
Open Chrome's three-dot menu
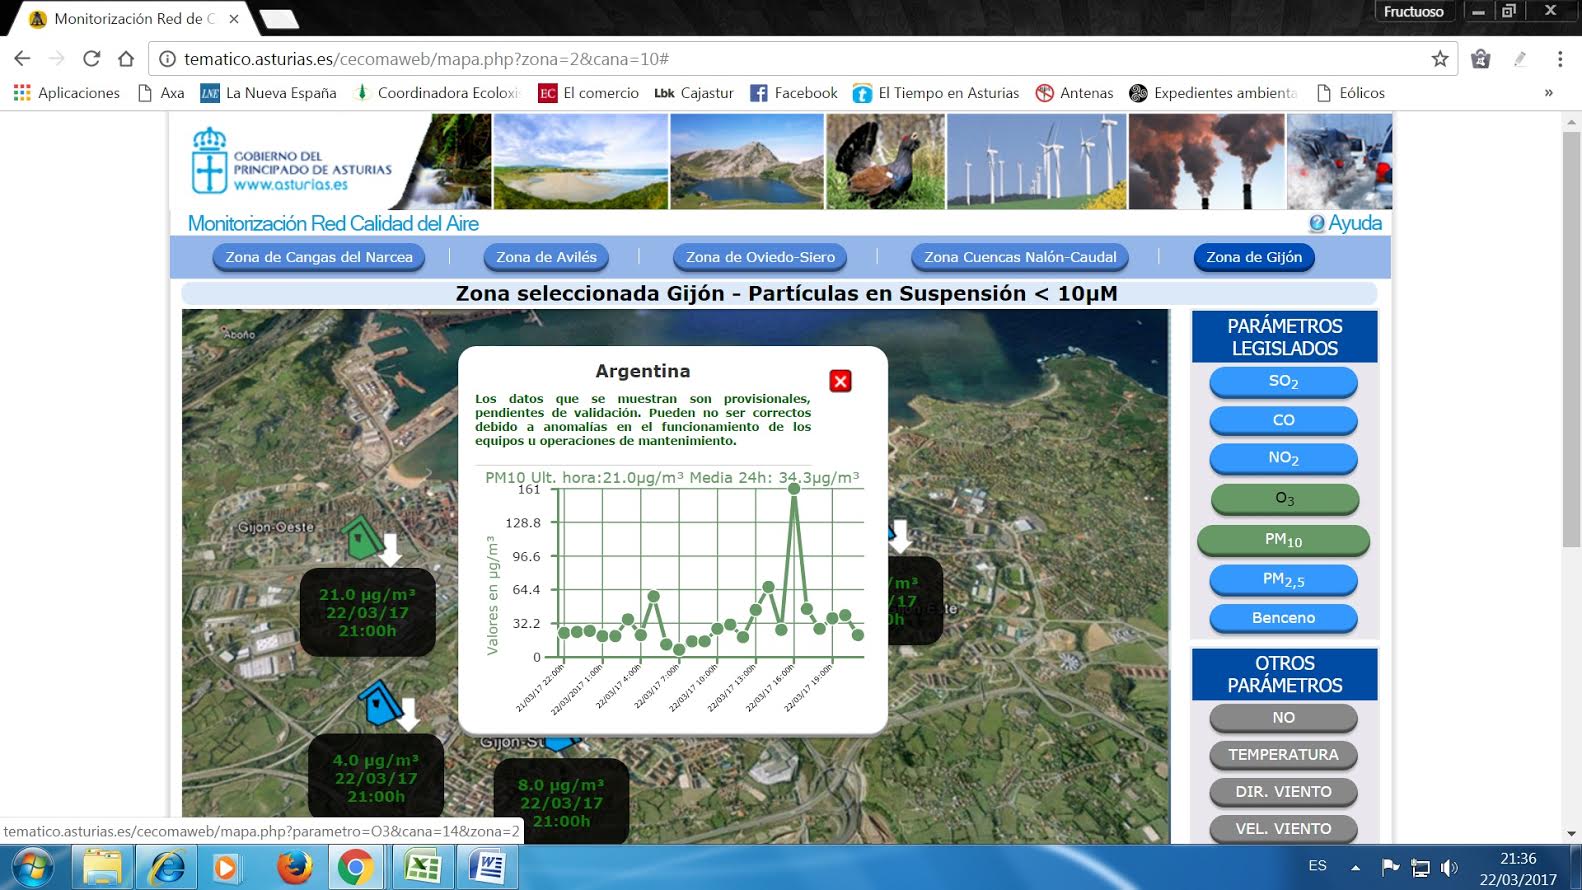coord(1559,59)
